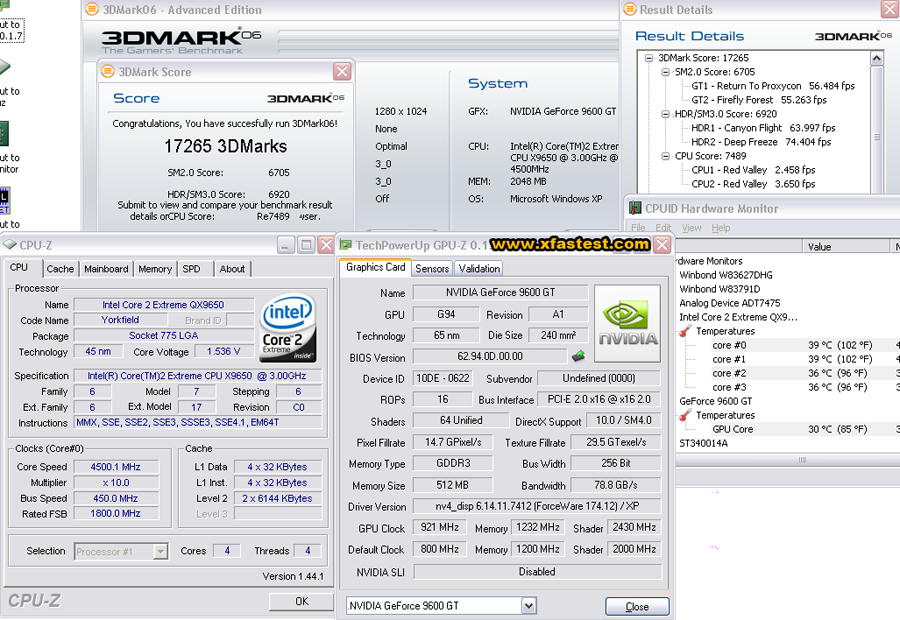Click the Value column header in Hardware Monitor
Screen dimensions: 900x620
point(845,247)
